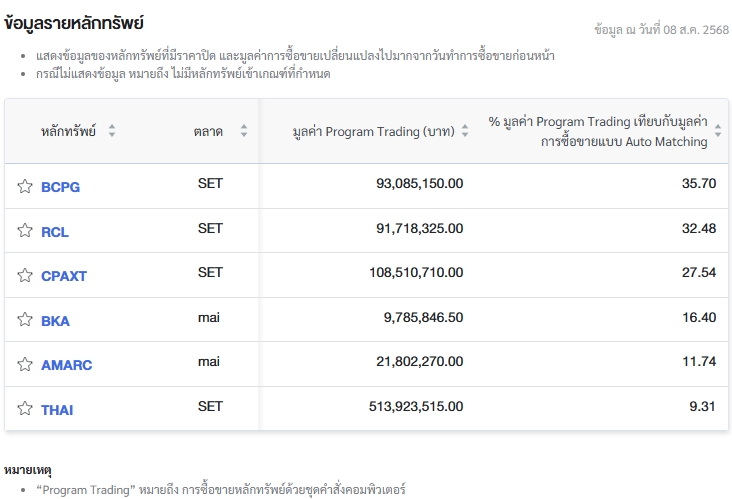Open the BKA stock link
The height and width of the screenshot is (499, 732).
tap(55, 321)
